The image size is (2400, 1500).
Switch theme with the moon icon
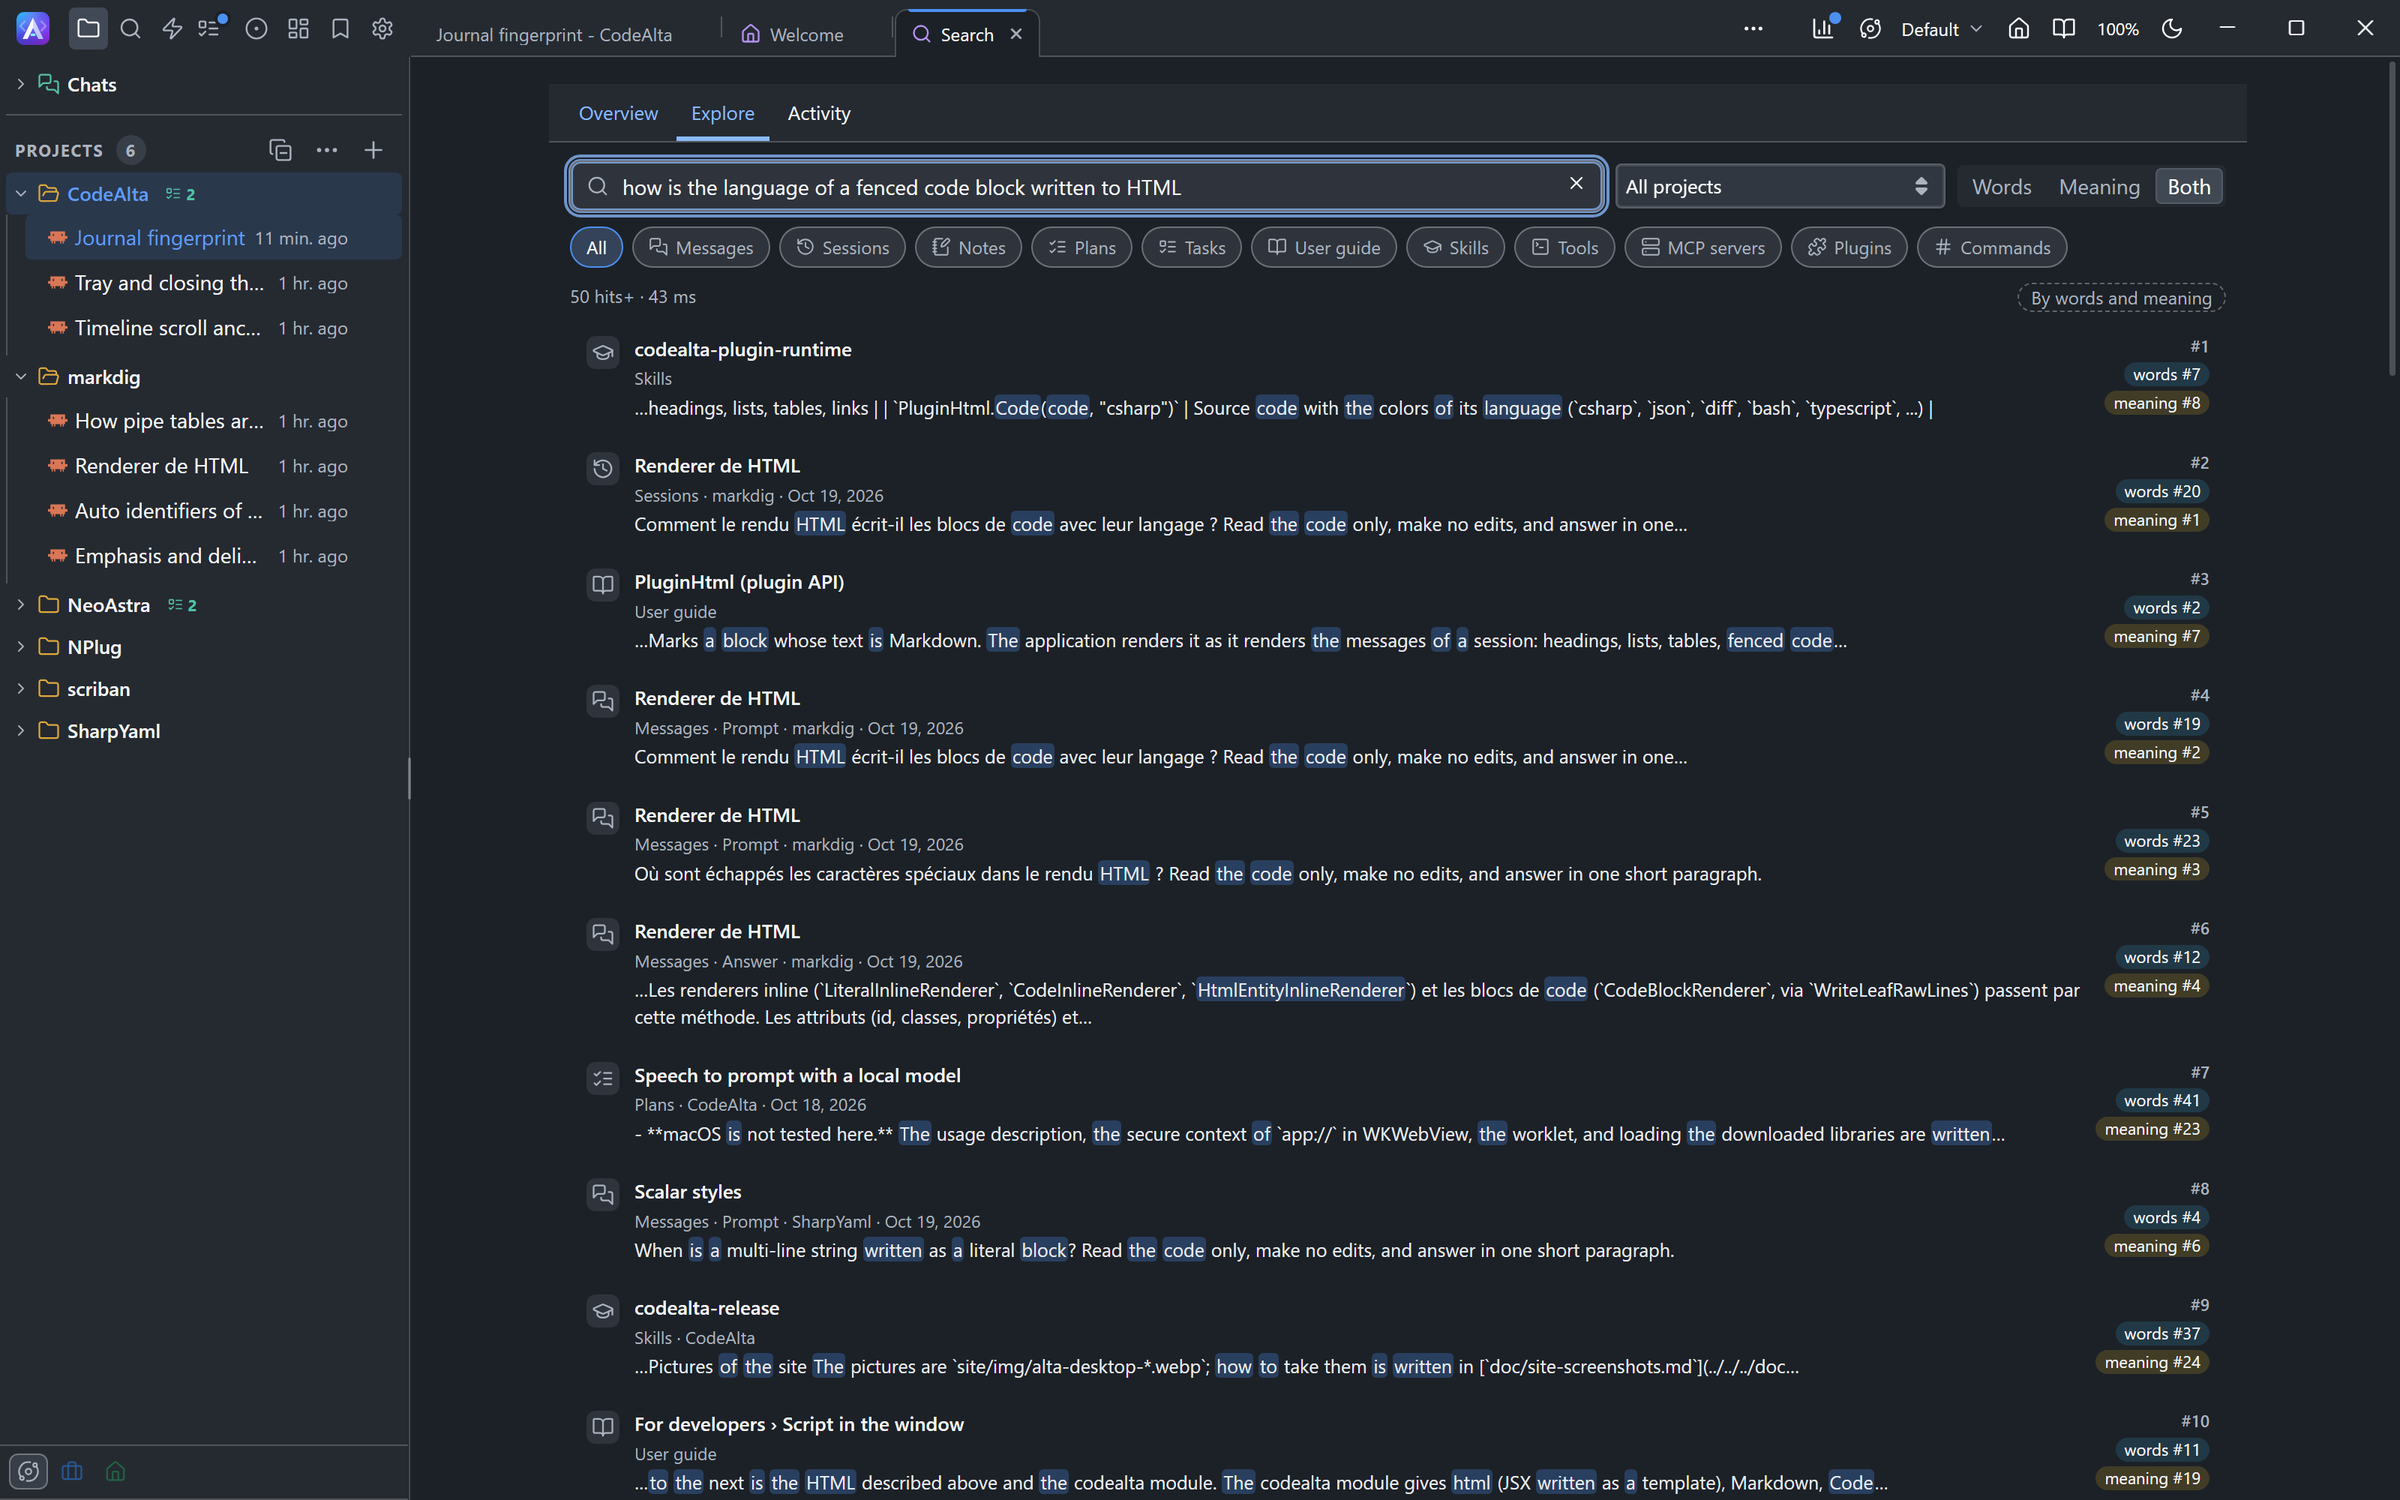[2171, 29]
